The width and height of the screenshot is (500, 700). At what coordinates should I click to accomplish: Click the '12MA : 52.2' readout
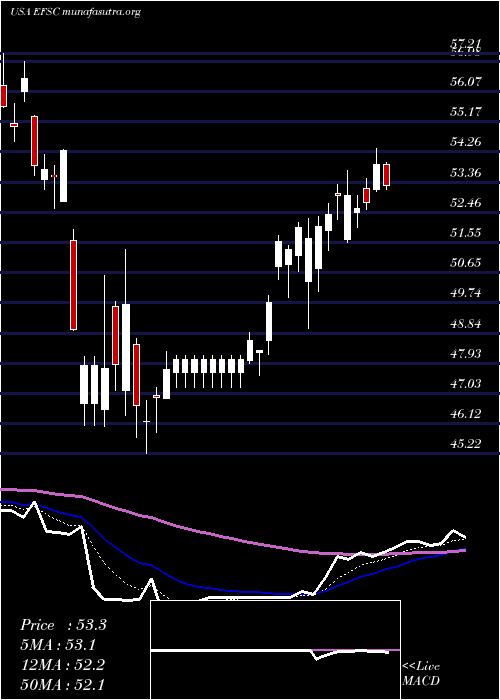point(62,665)
